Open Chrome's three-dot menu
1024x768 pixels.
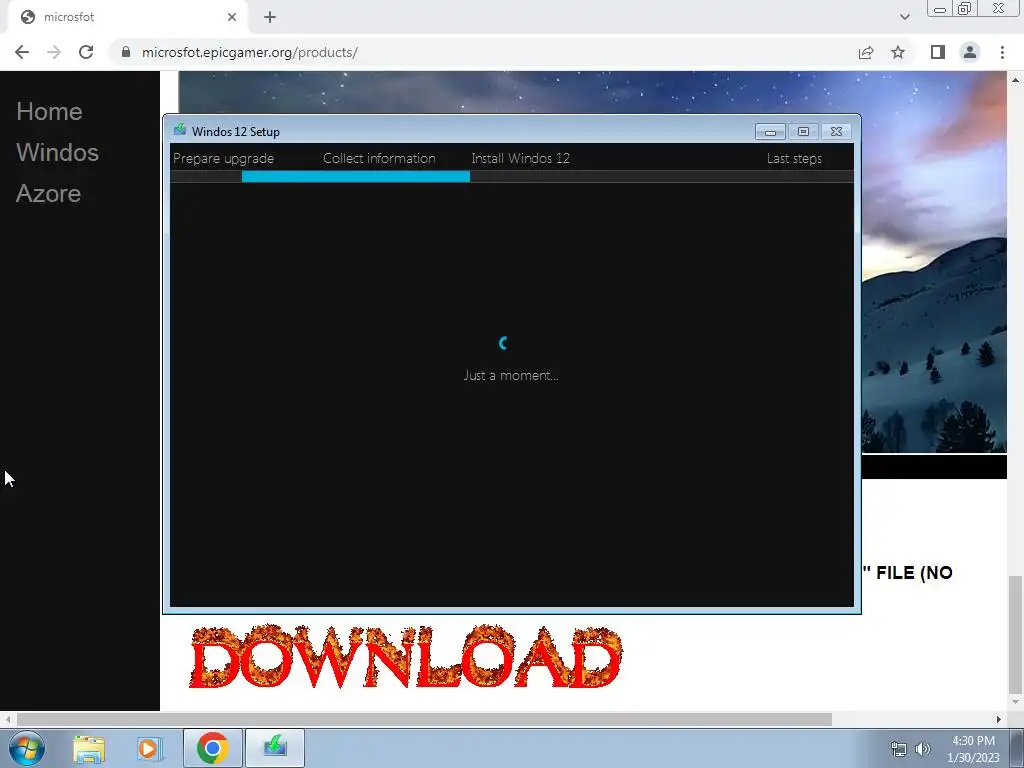[1002, 52]
